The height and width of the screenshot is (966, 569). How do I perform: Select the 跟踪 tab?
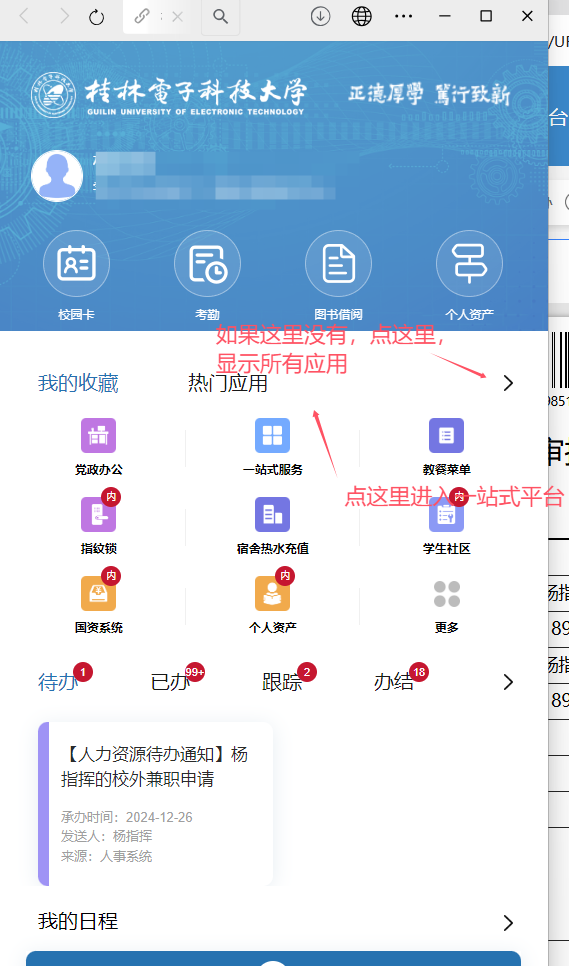point(282,682)
